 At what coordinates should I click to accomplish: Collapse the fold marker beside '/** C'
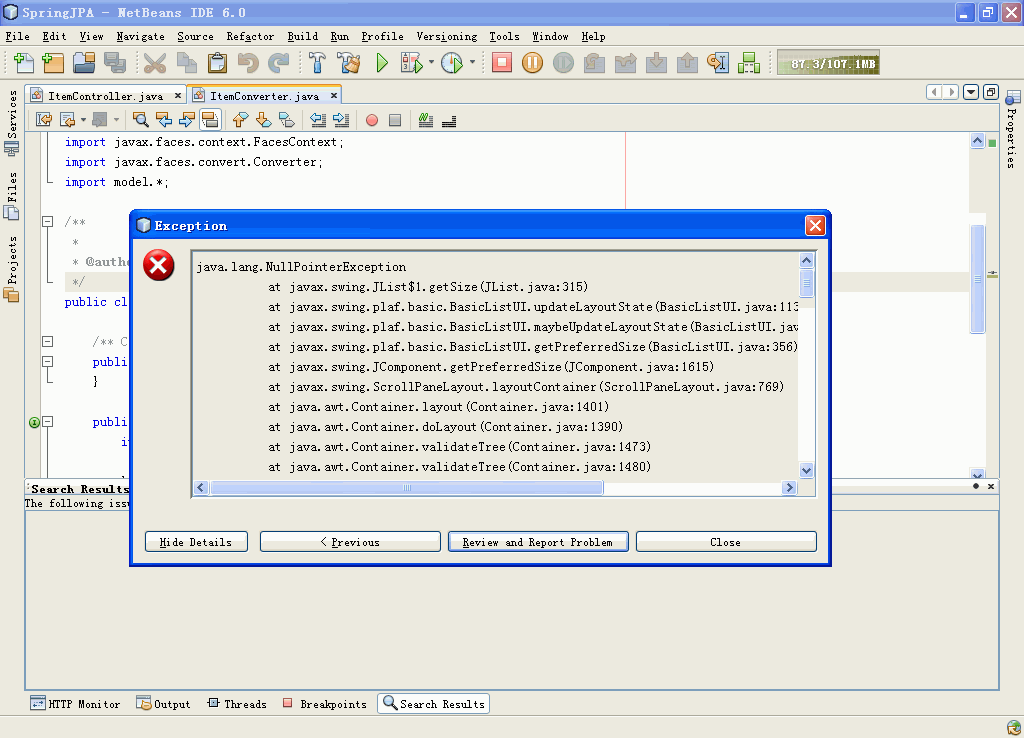48,342
